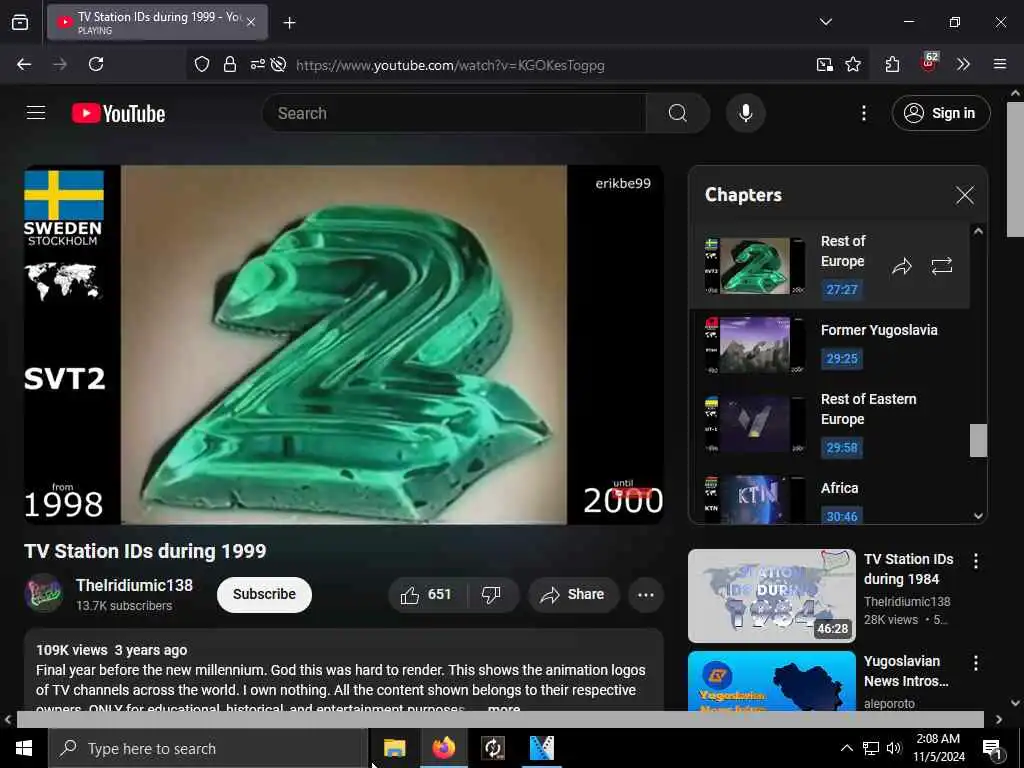Subscribe to TheIridiumic138 channel
The height and width of the screenshot is (768, 1024).
click(264, 594)
